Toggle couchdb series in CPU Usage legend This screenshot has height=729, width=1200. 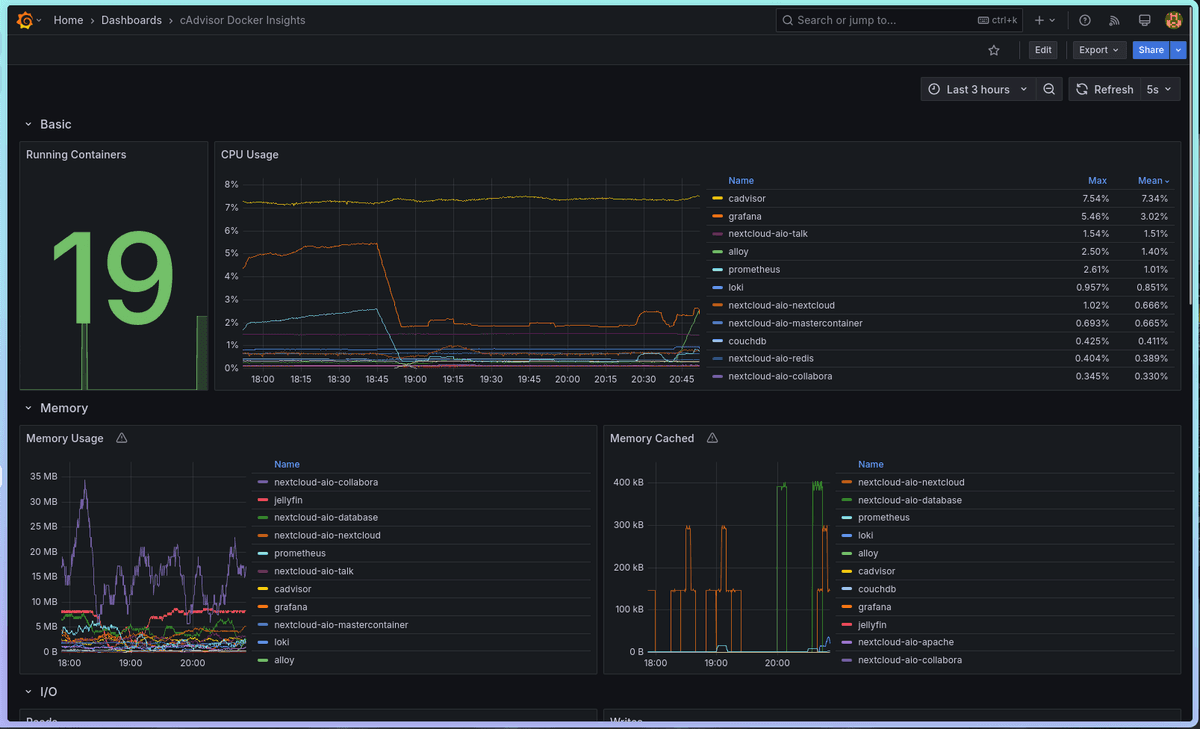pos(748,341)
